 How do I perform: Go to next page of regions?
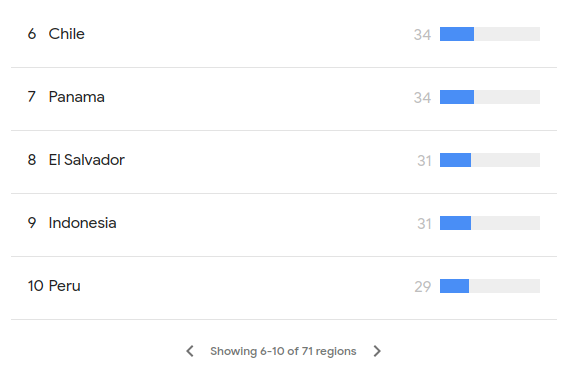coord(377,351)
